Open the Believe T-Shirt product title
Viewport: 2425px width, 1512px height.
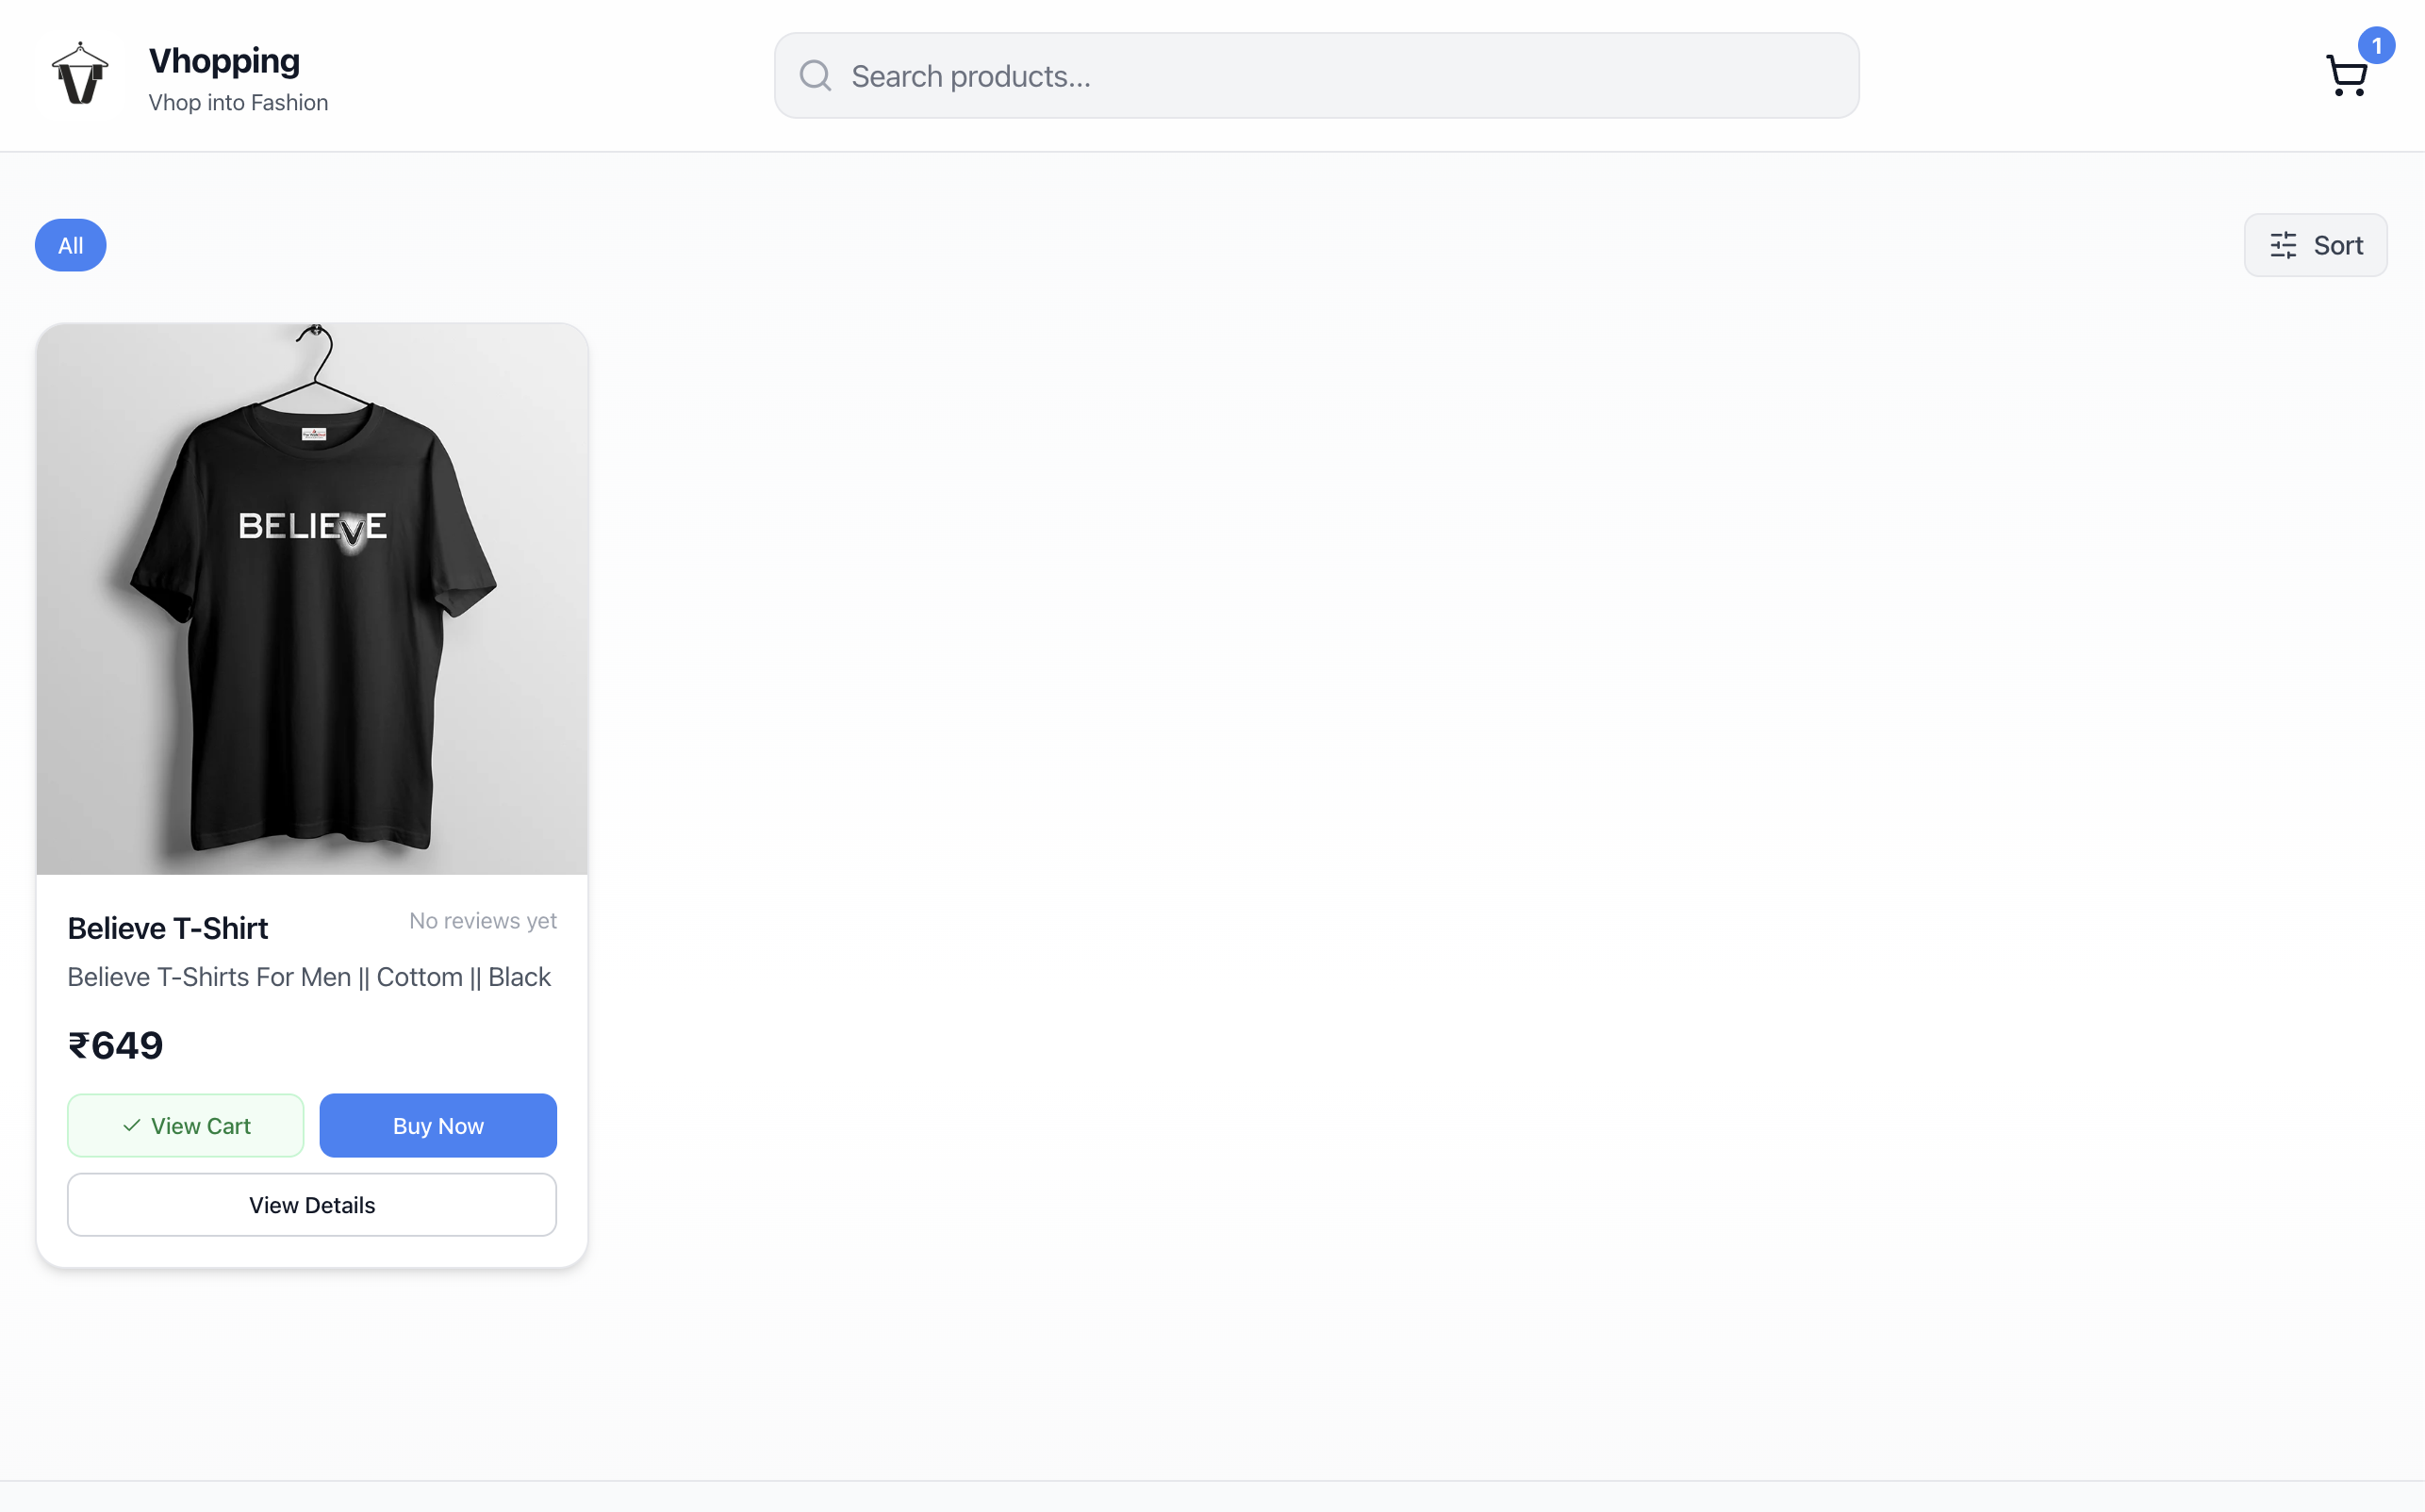point(167,927)
